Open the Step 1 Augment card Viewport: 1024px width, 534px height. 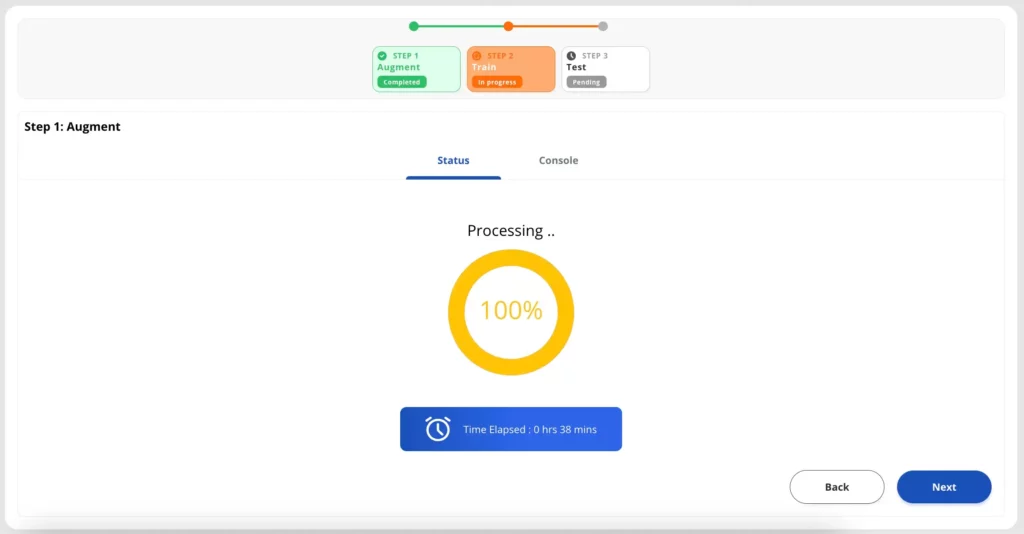416,69
